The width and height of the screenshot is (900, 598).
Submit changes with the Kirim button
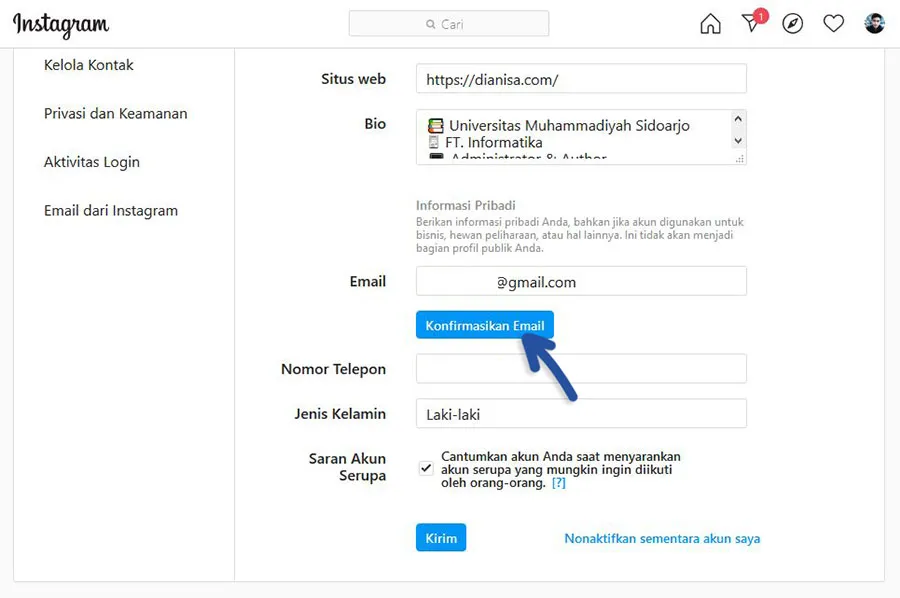point(441,537)
